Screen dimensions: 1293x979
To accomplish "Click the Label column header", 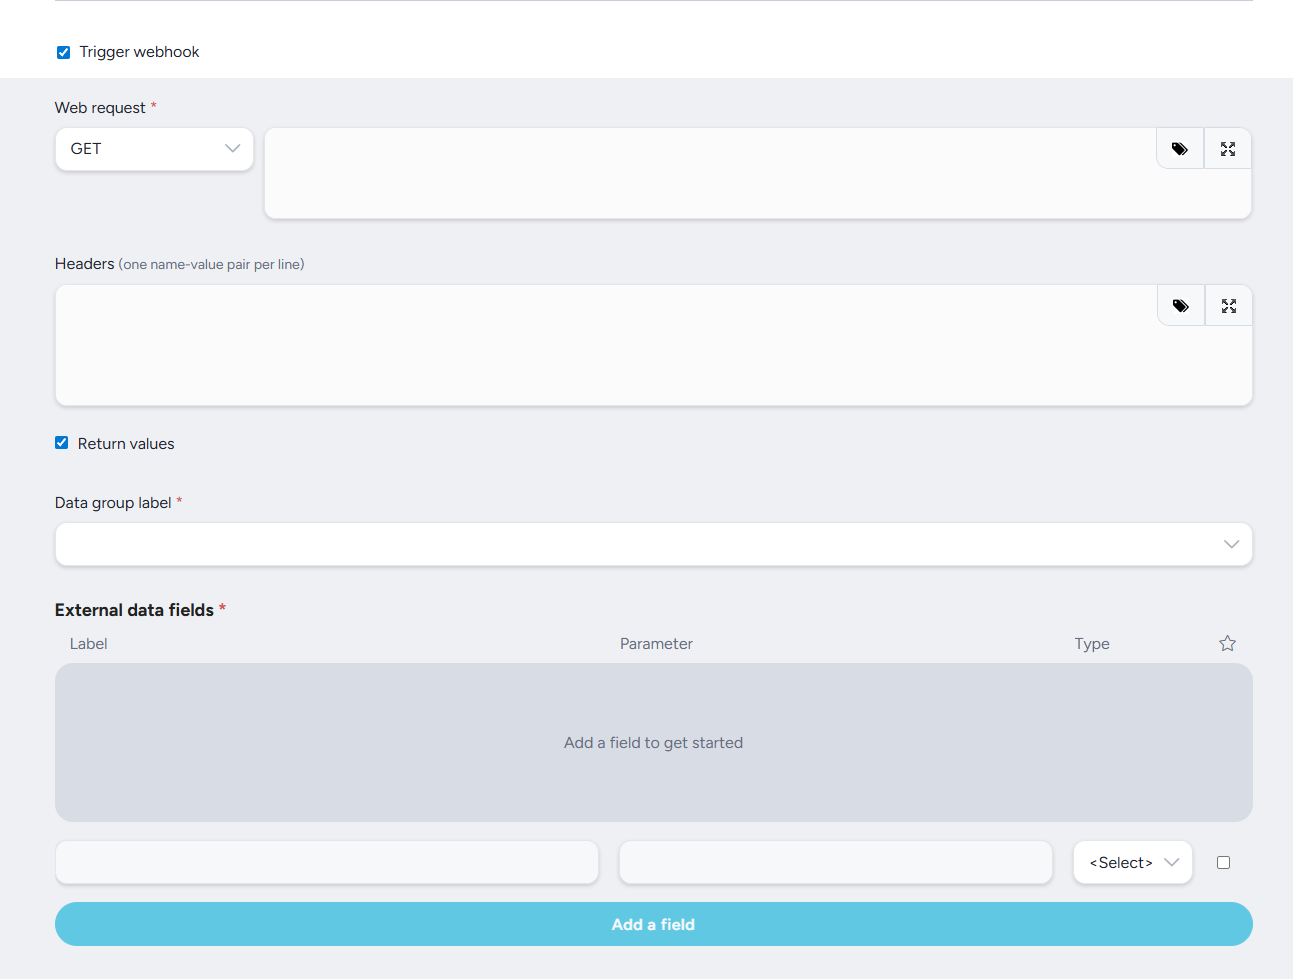I will (x=88, y=644).
